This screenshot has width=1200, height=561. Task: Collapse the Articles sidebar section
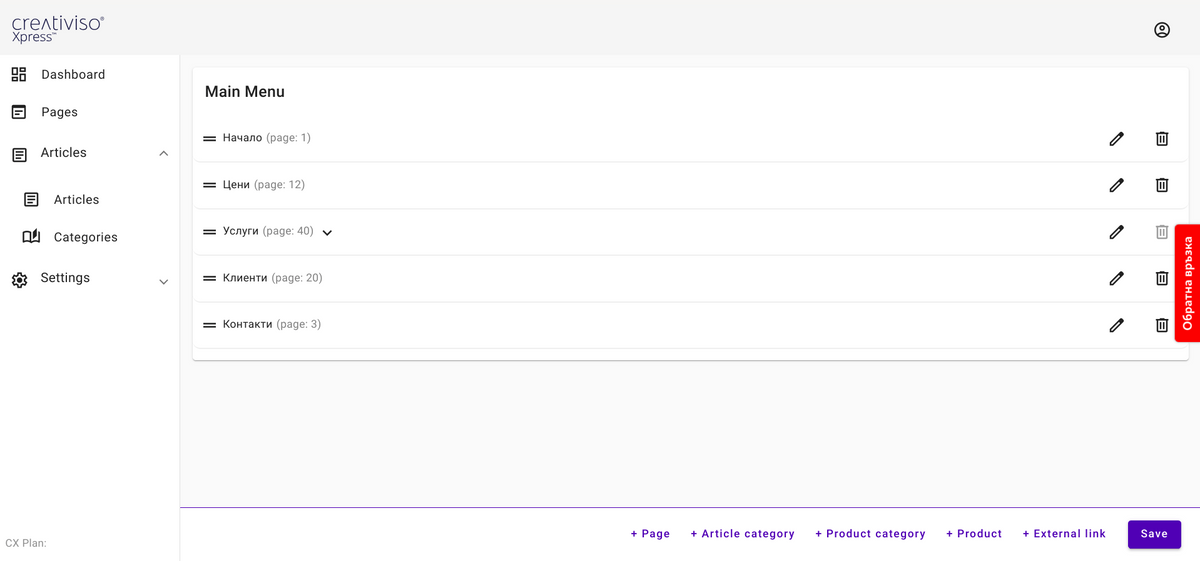(163, 153)
